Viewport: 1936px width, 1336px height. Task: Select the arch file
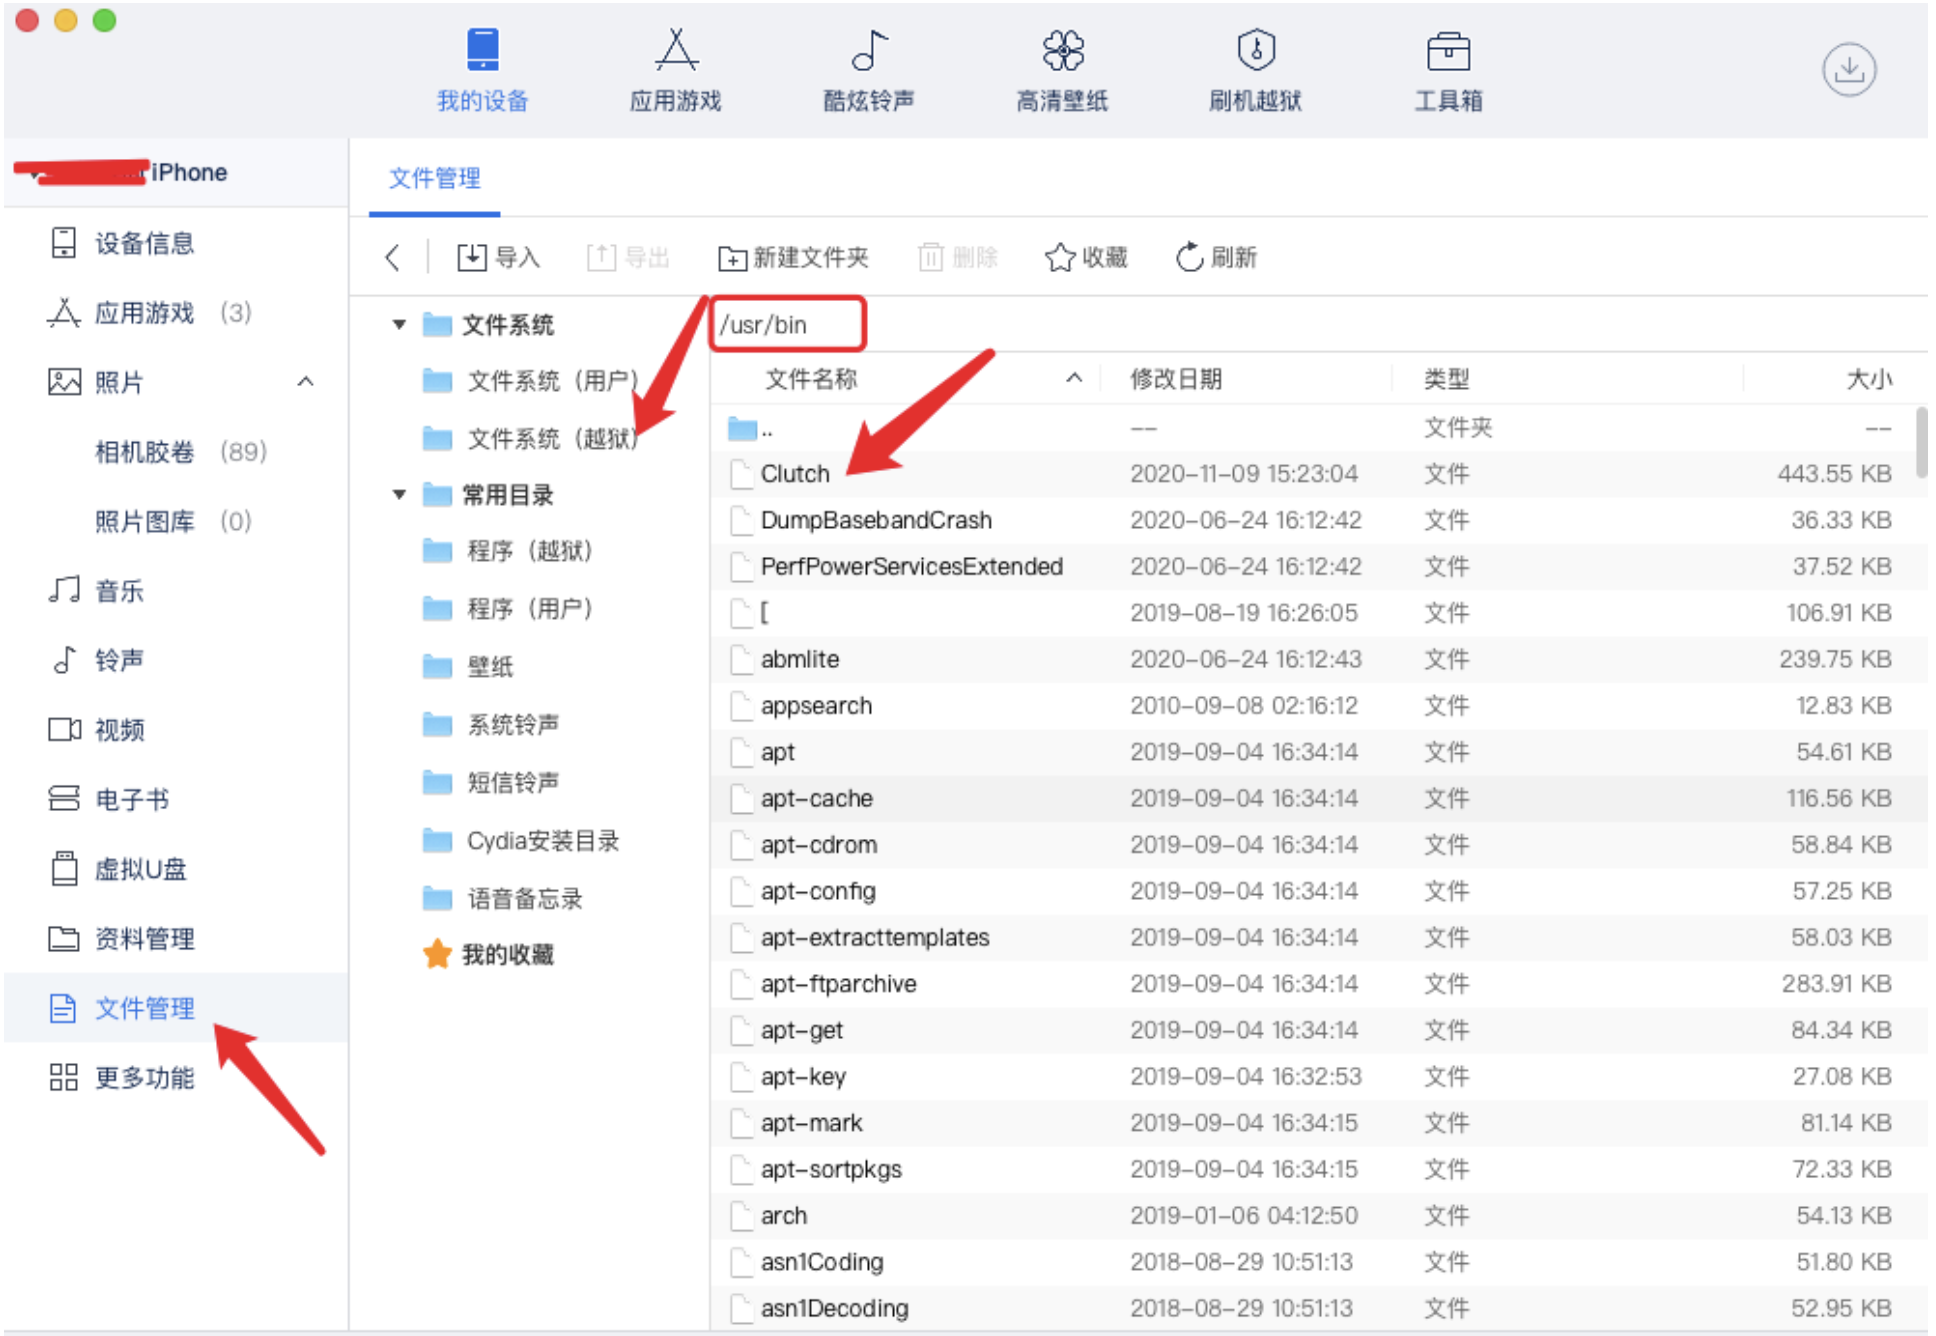point(1314,1216)
